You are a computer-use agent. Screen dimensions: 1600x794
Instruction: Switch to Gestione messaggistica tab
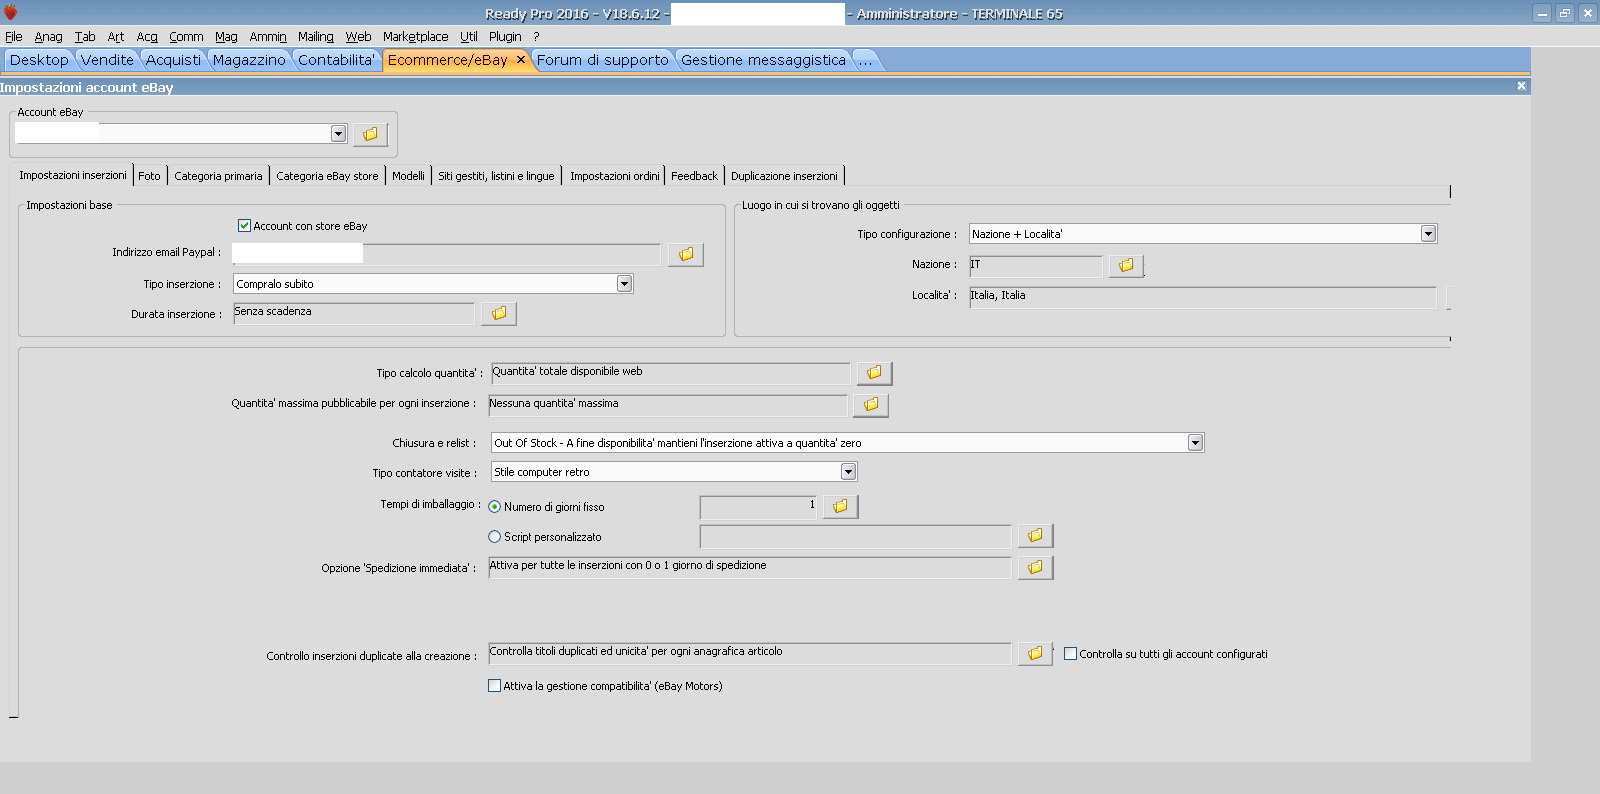click(x=763, y=60)
